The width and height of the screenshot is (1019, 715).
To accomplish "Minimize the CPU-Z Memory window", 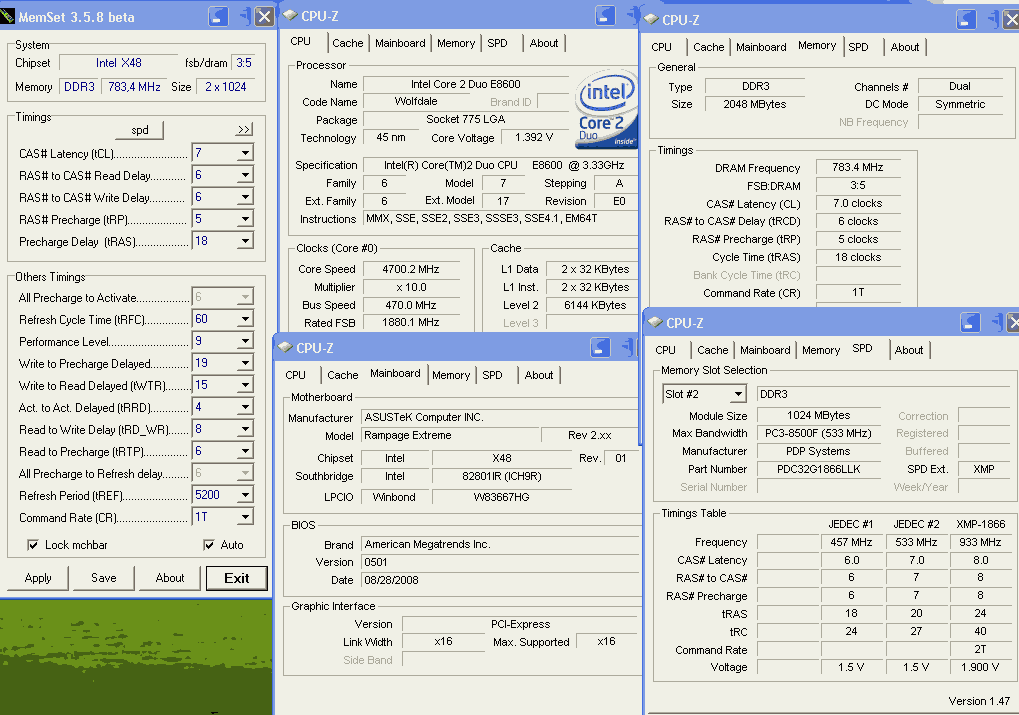I will [967, 20].
